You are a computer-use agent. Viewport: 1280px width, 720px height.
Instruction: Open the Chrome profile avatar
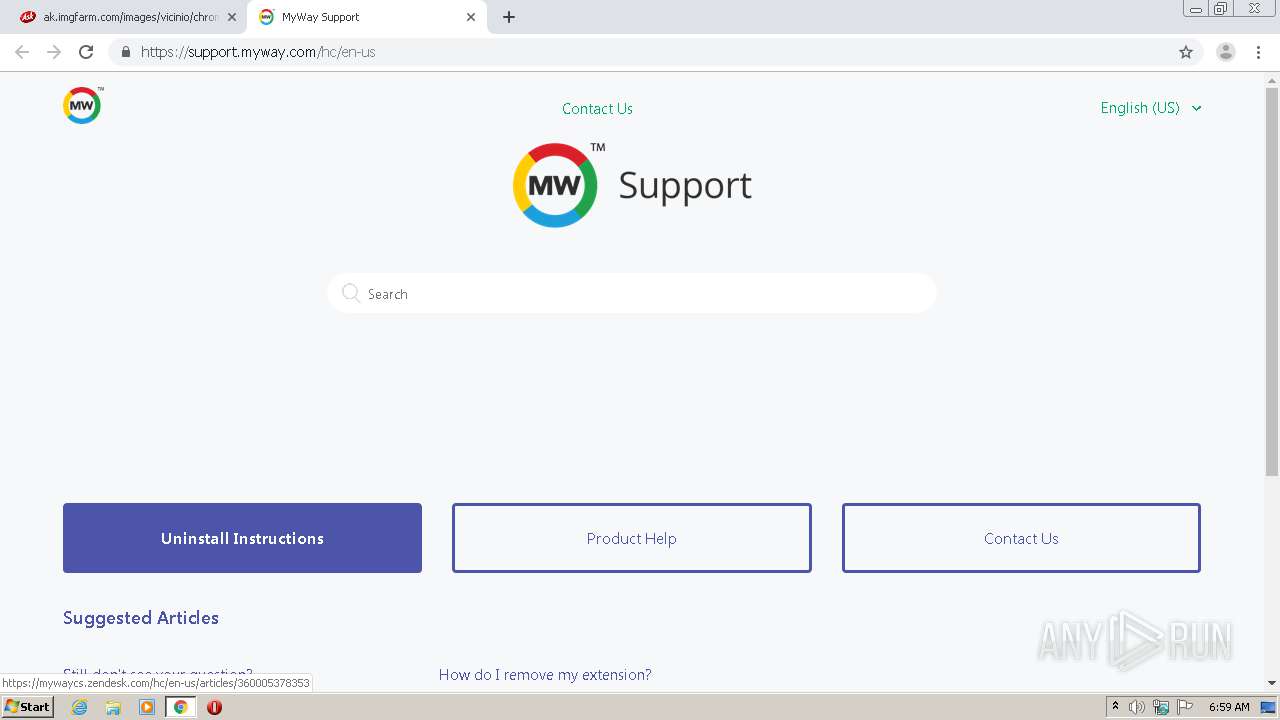1226,52
